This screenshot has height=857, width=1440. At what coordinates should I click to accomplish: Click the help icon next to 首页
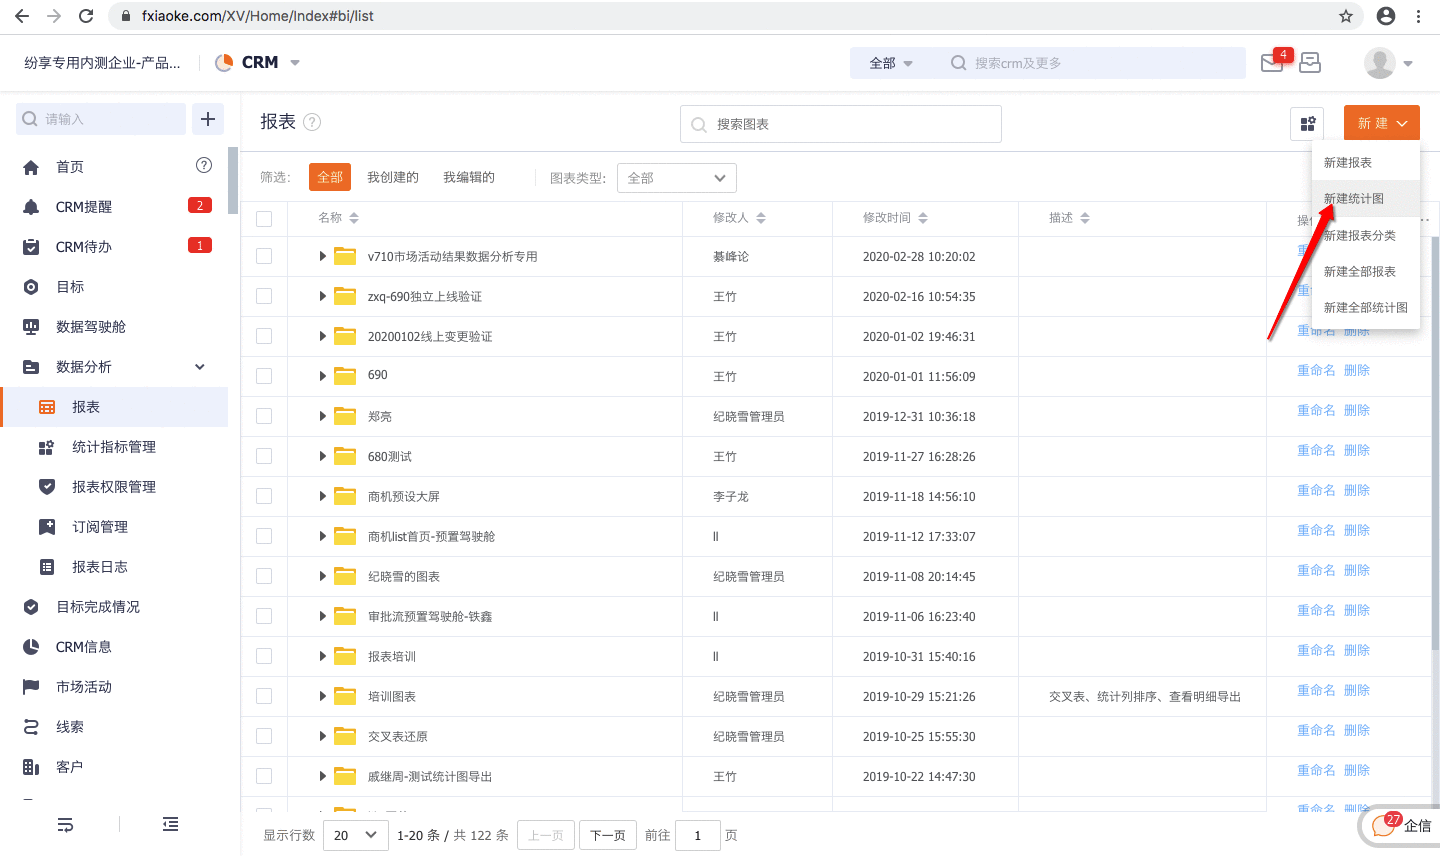pos(204,165)
